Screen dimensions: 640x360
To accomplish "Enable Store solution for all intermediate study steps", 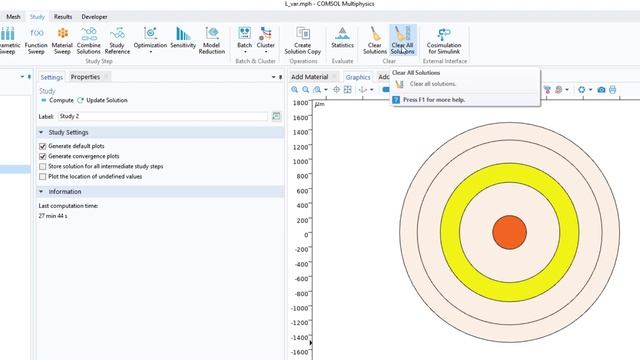I will pos(42,167).
